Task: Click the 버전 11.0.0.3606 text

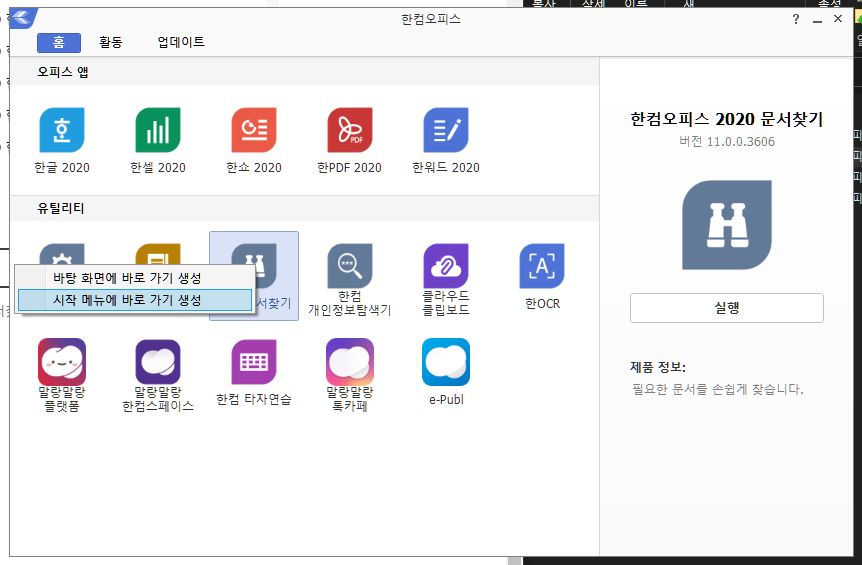Action: [727, 142]
